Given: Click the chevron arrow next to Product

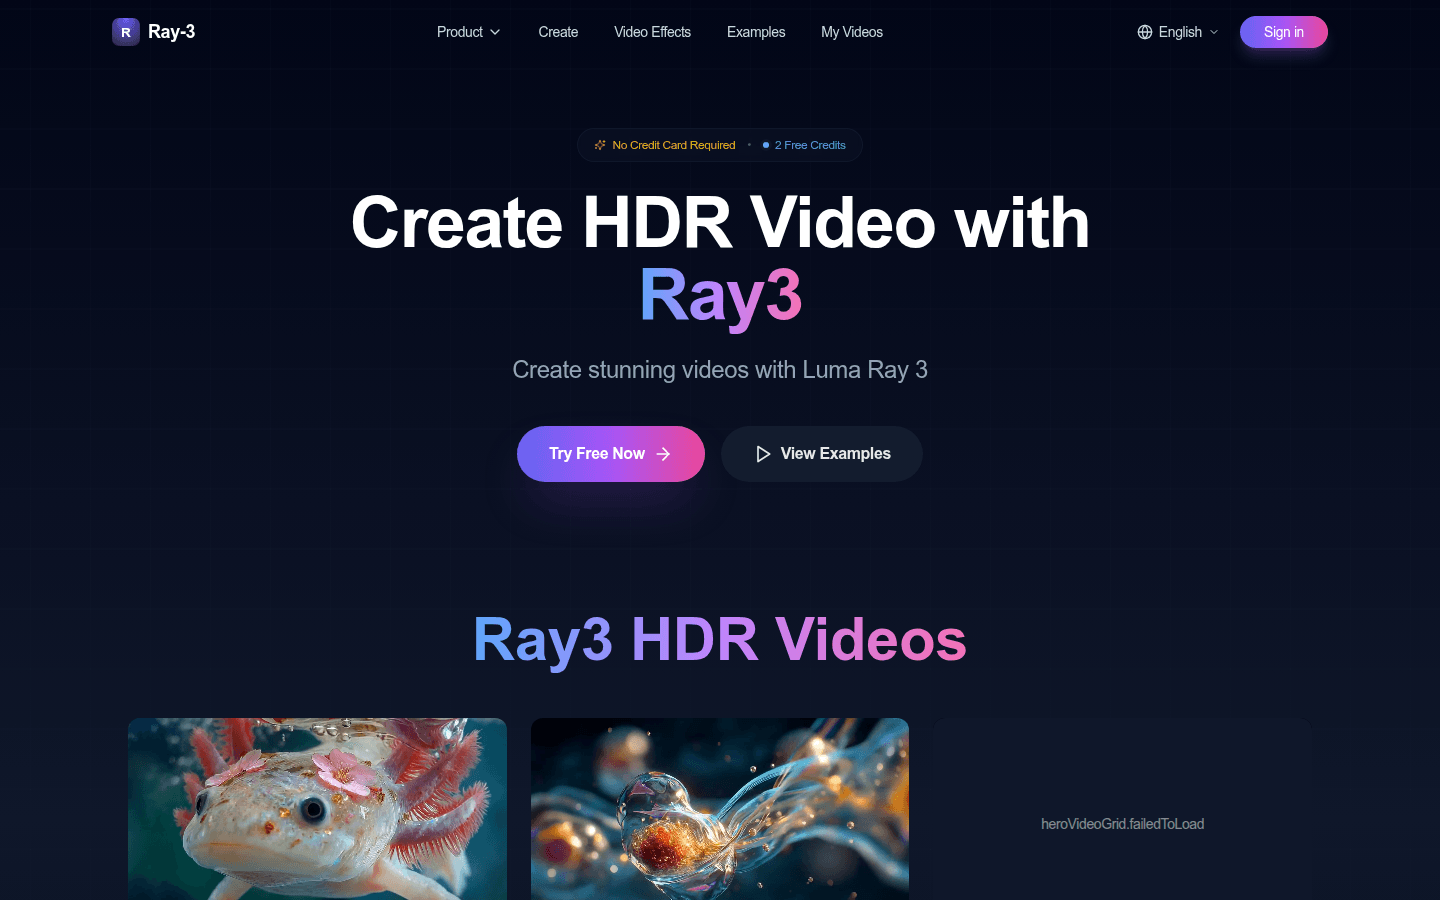Looking at the screenshot, I should (x=495, y=32).
